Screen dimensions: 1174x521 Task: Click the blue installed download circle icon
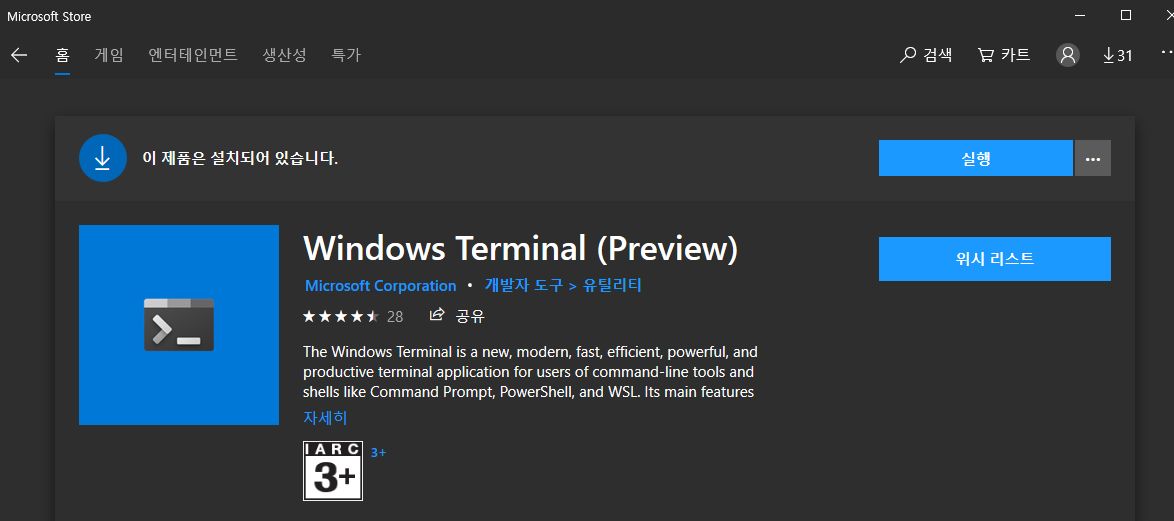point(103,158)
